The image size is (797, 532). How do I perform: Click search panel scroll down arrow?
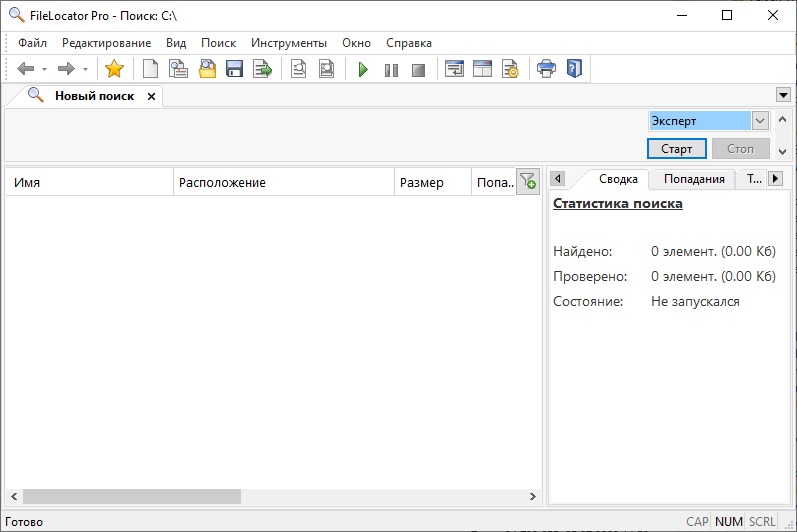click(782, 151)
